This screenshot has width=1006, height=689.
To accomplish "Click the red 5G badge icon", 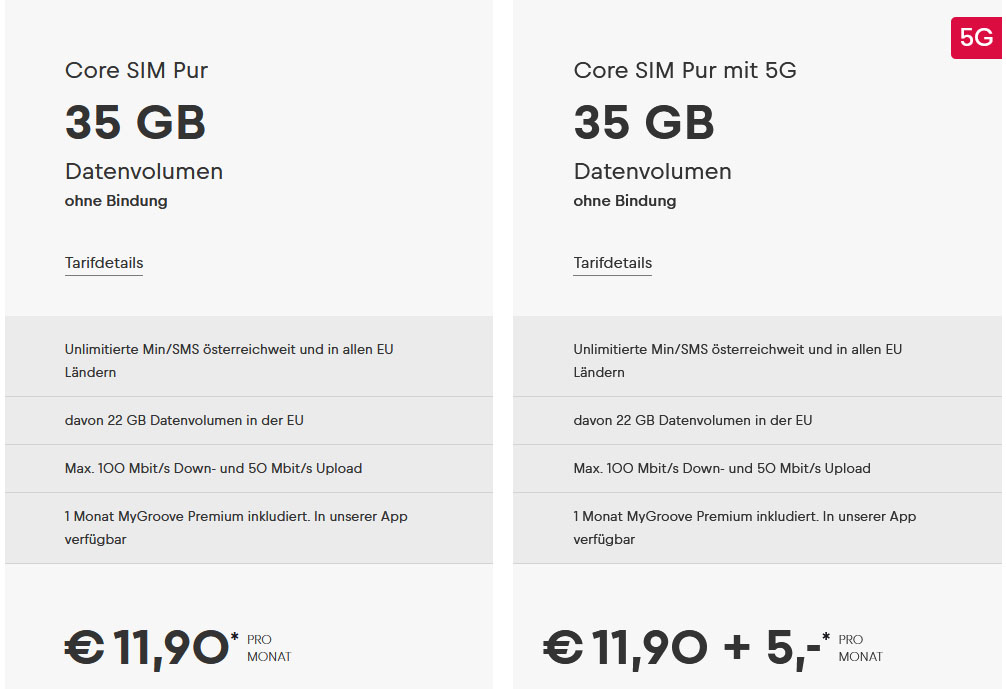I will (x=975, y=38).
